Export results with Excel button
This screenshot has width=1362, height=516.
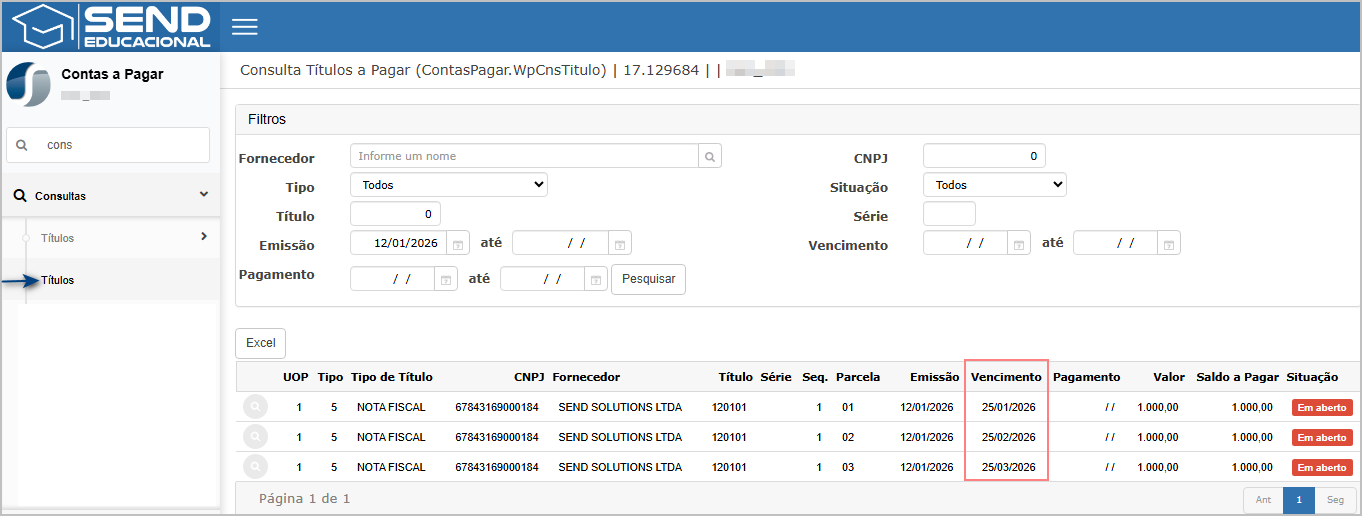click(x=260, y=343)
